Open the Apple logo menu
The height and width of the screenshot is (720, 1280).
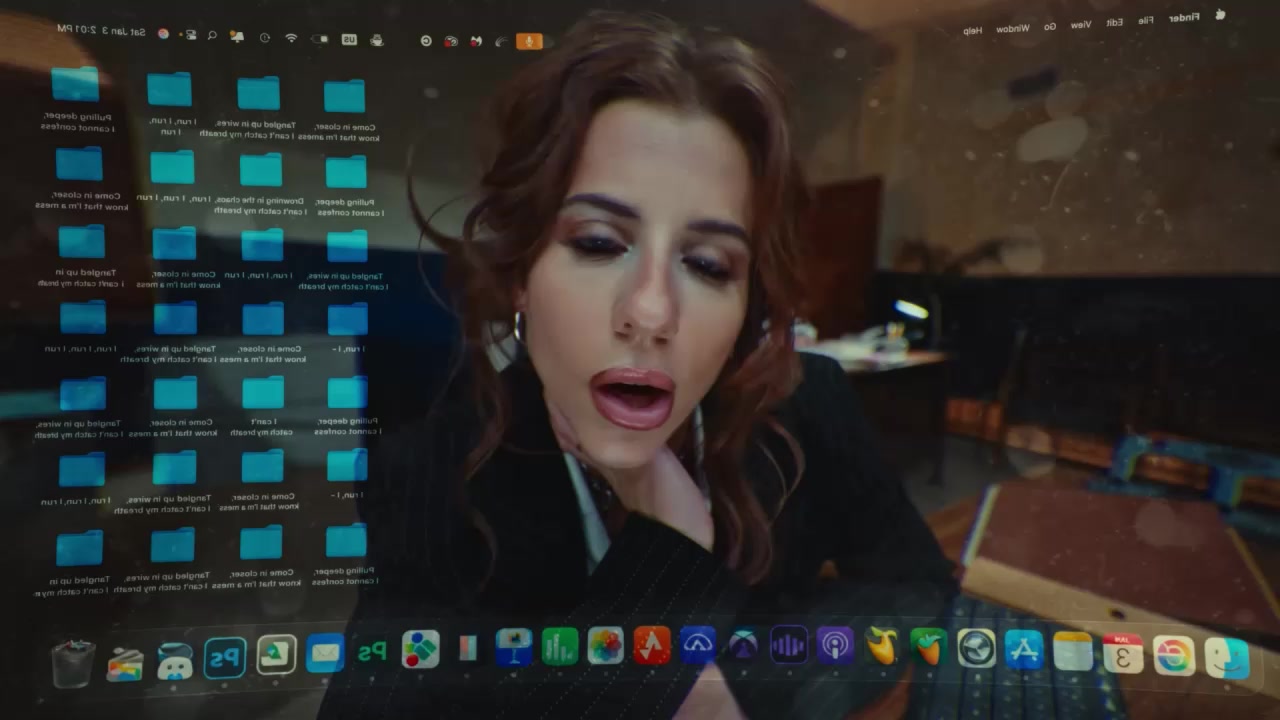tap(1220, 15)
